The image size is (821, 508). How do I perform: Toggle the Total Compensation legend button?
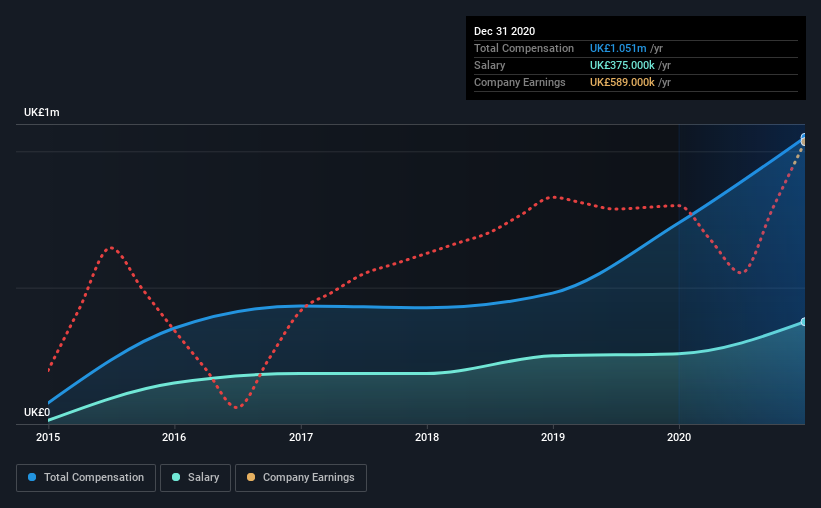[x=86, y=478]
